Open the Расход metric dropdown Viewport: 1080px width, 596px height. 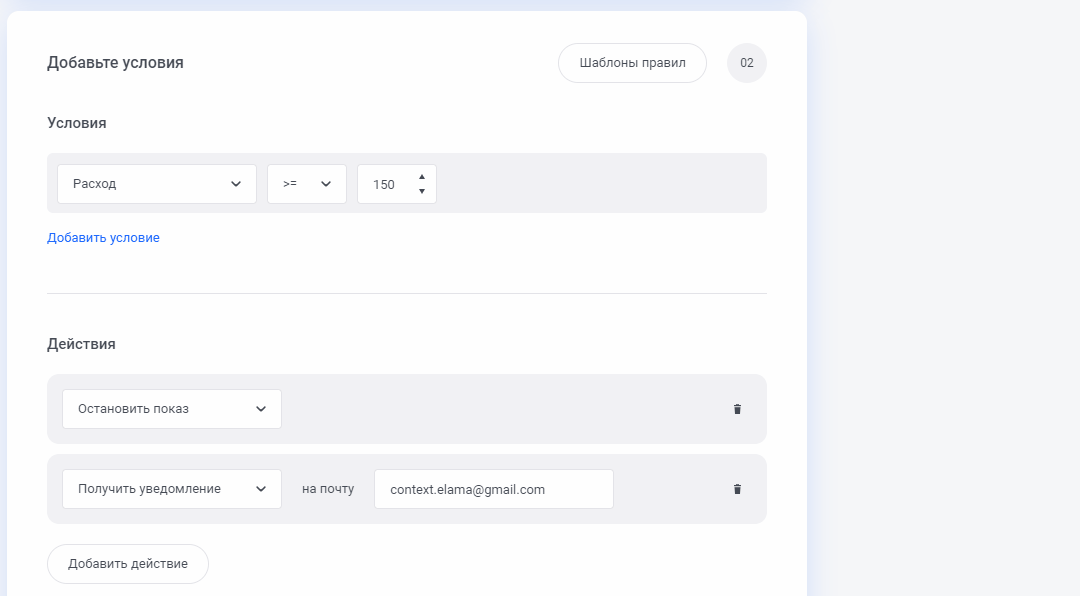pos(157,184)
